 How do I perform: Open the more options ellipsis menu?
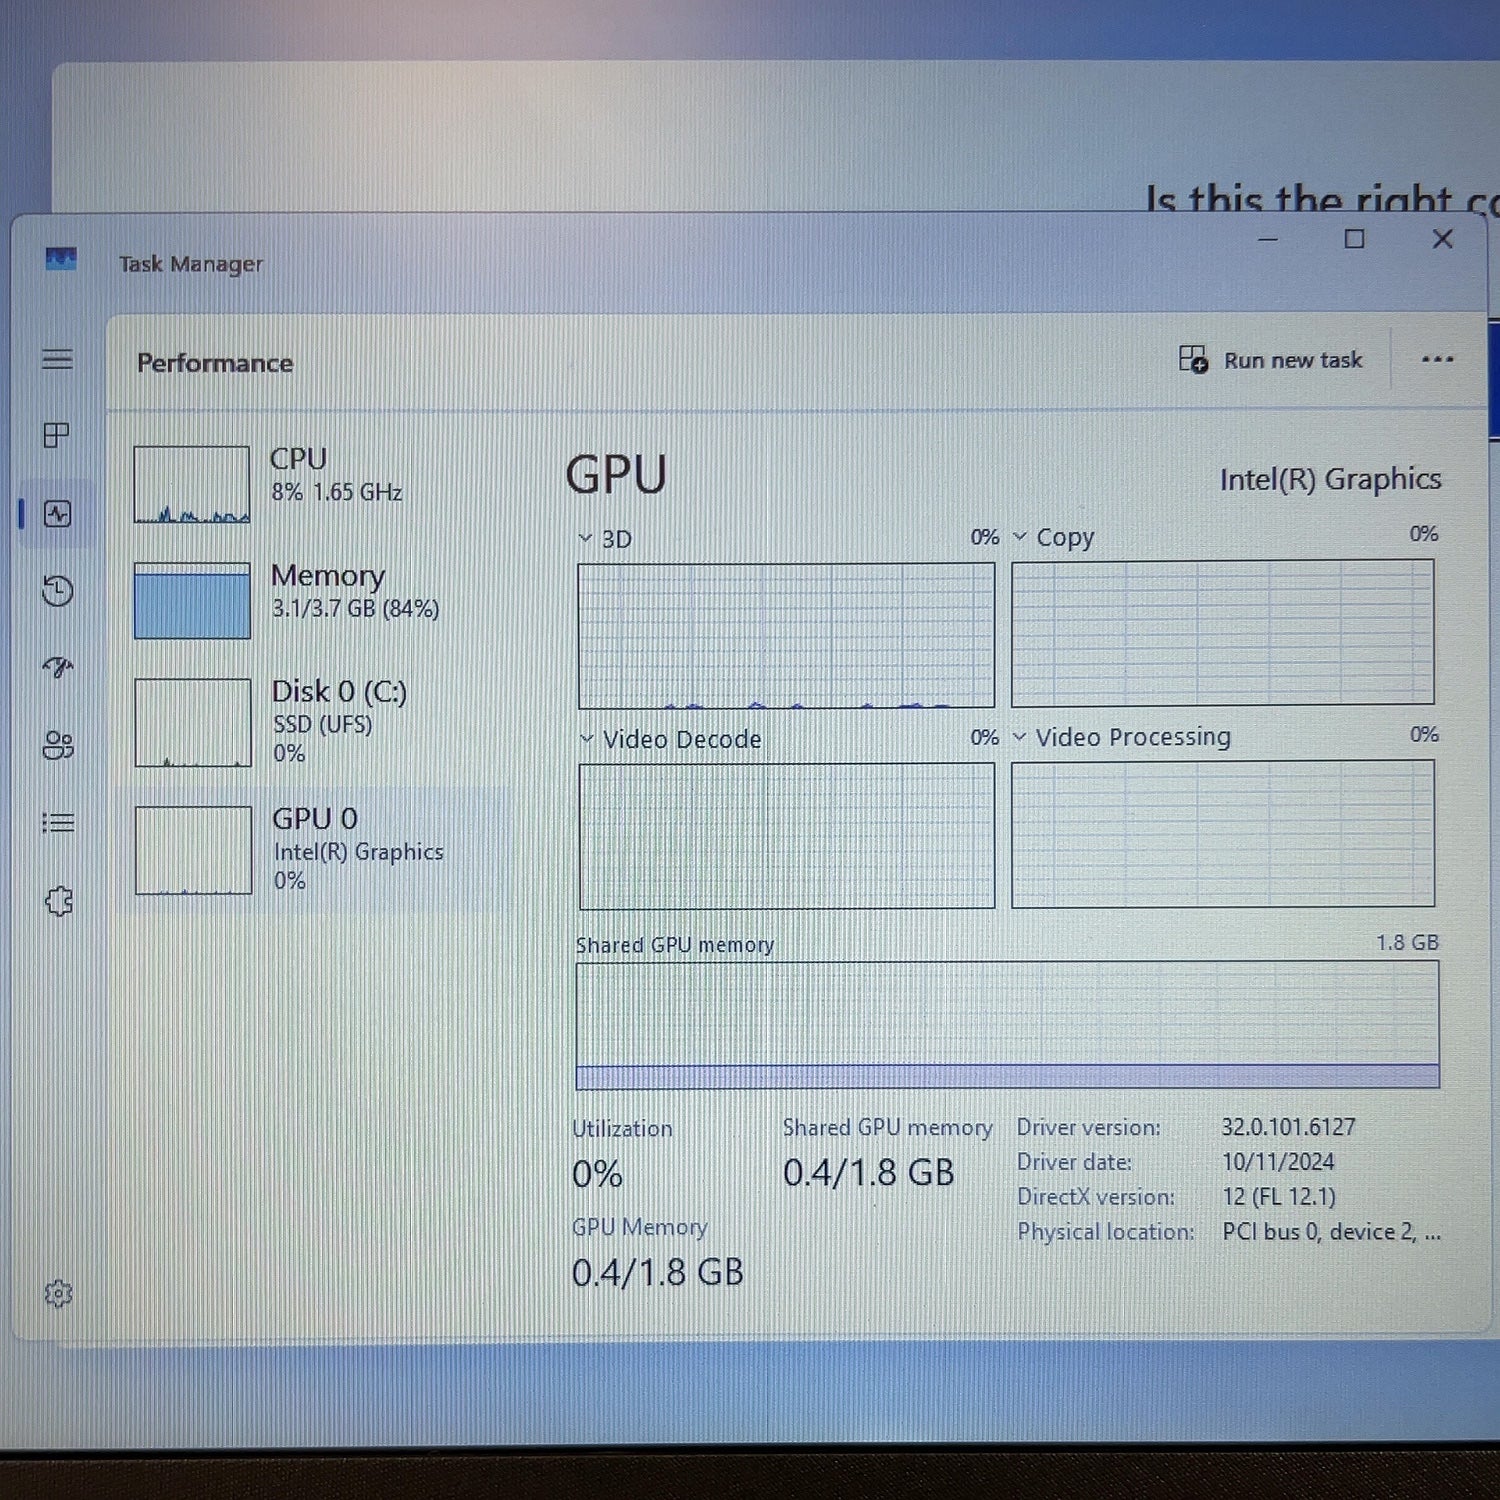(1437, 360)
